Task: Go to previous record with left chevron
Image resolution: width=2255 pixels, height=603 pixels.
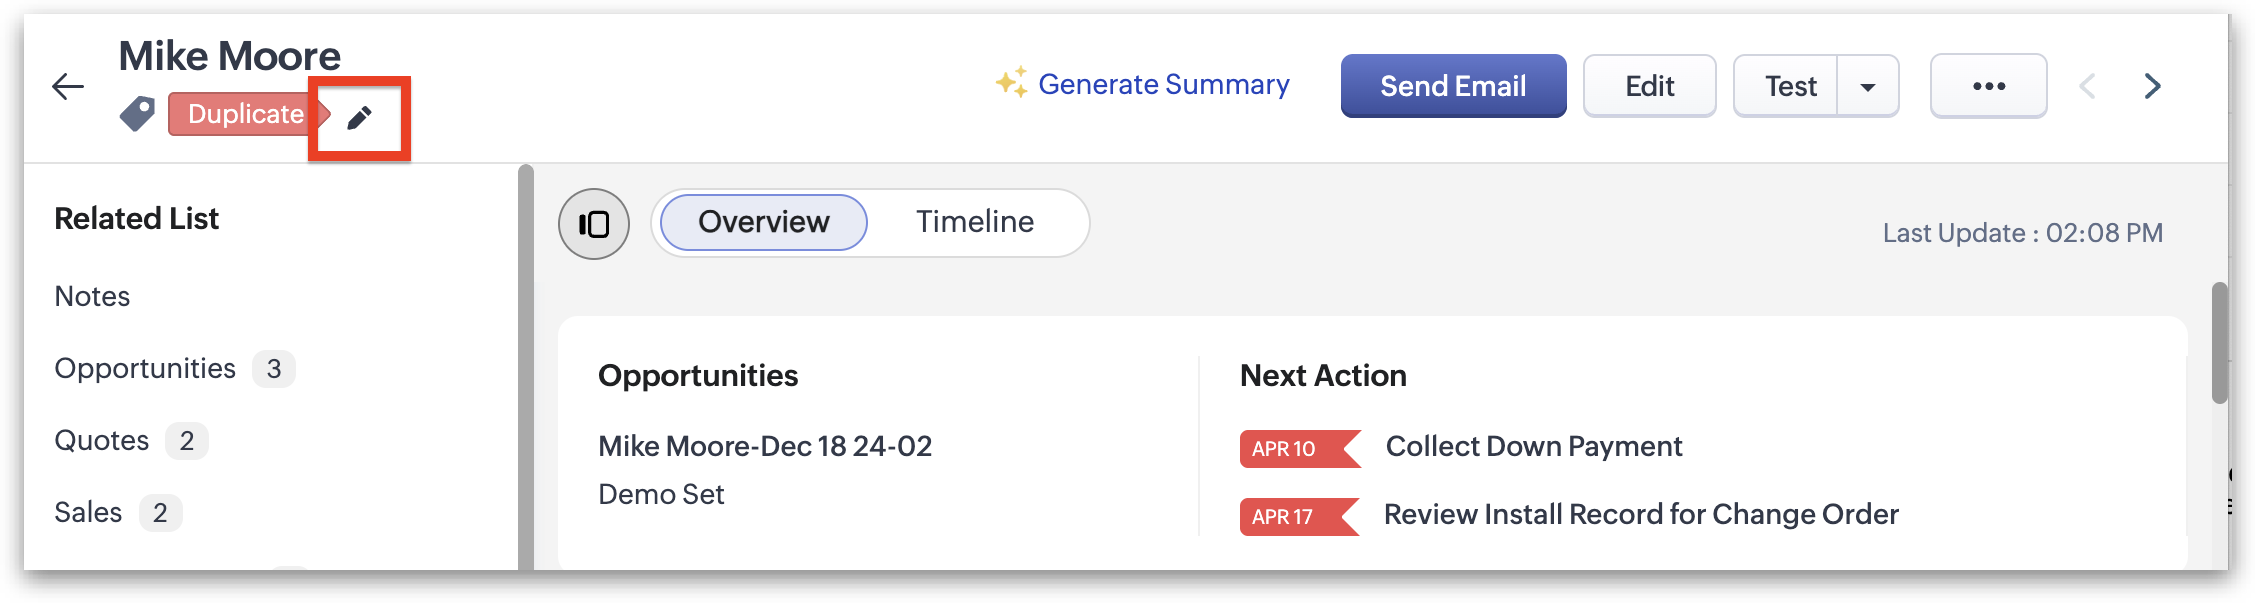Action: click(2087, 86)
